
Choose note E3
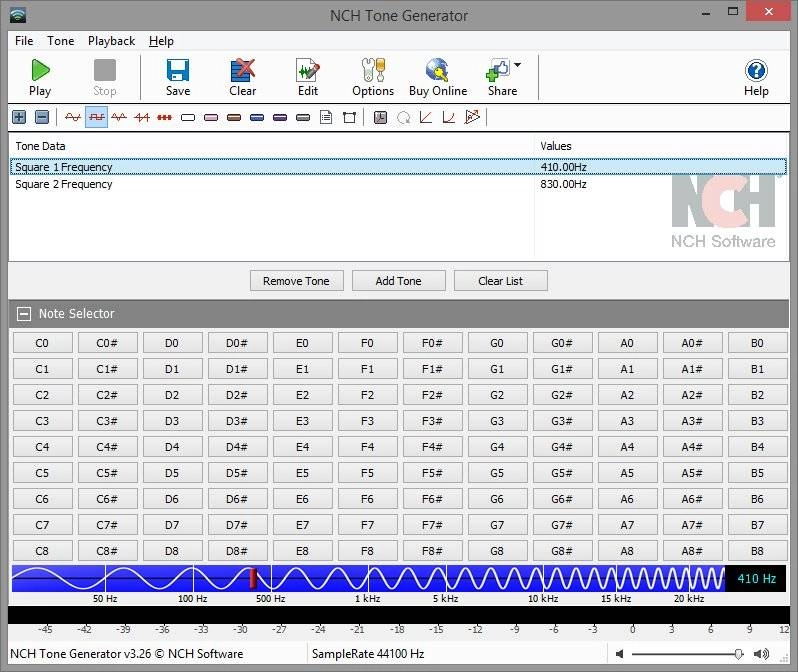point(302,421)
